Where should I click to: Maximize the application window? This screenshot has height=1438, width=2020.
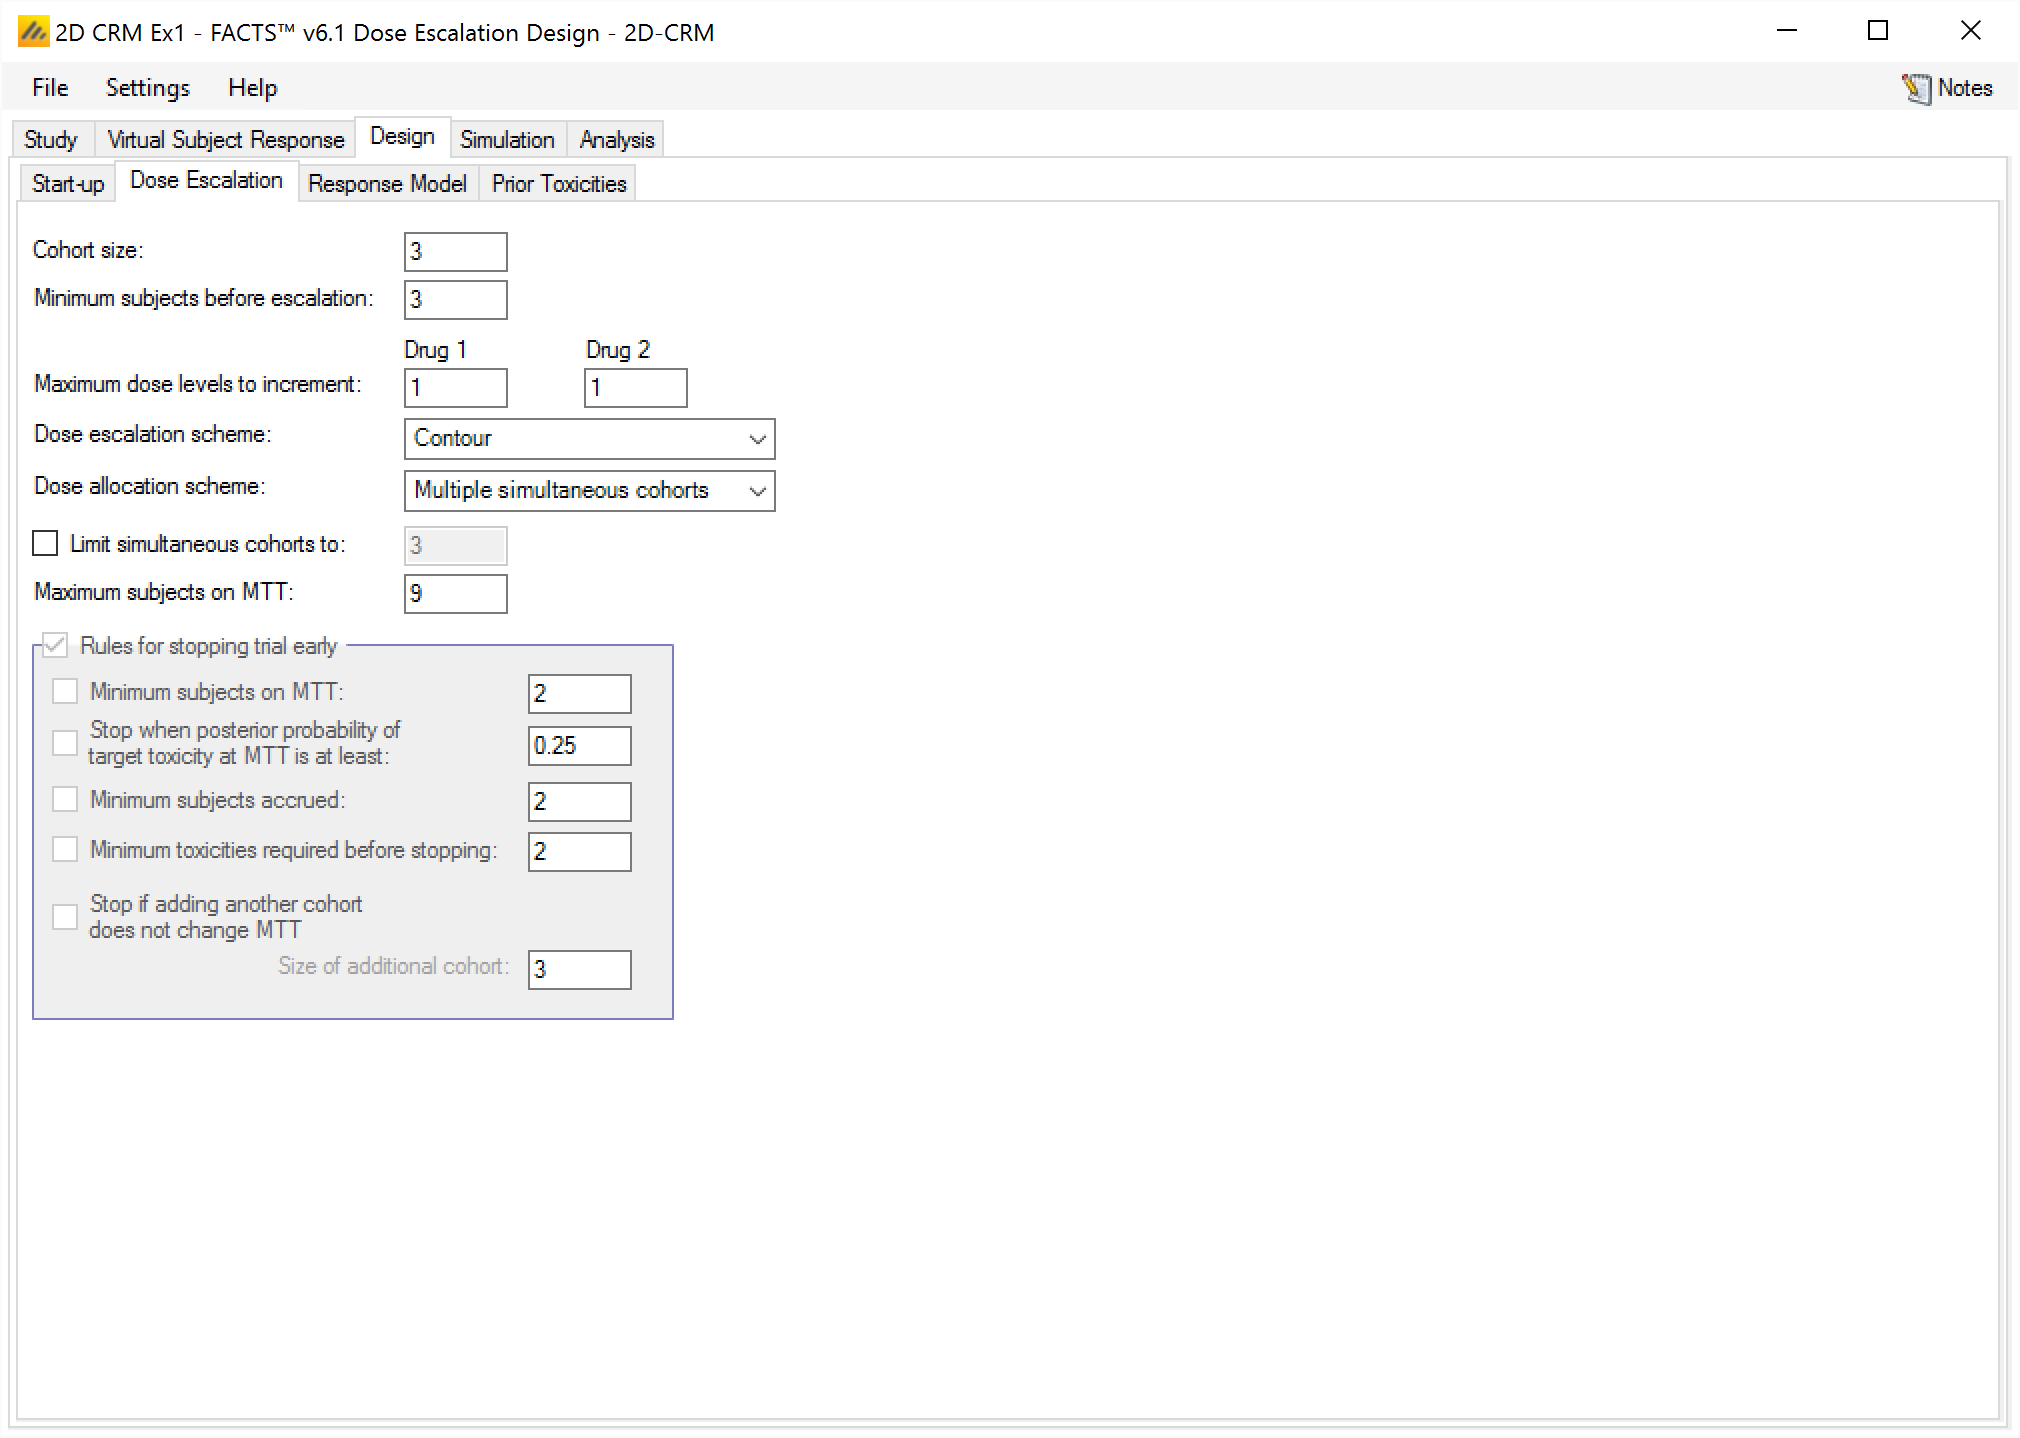(1877, 31)
